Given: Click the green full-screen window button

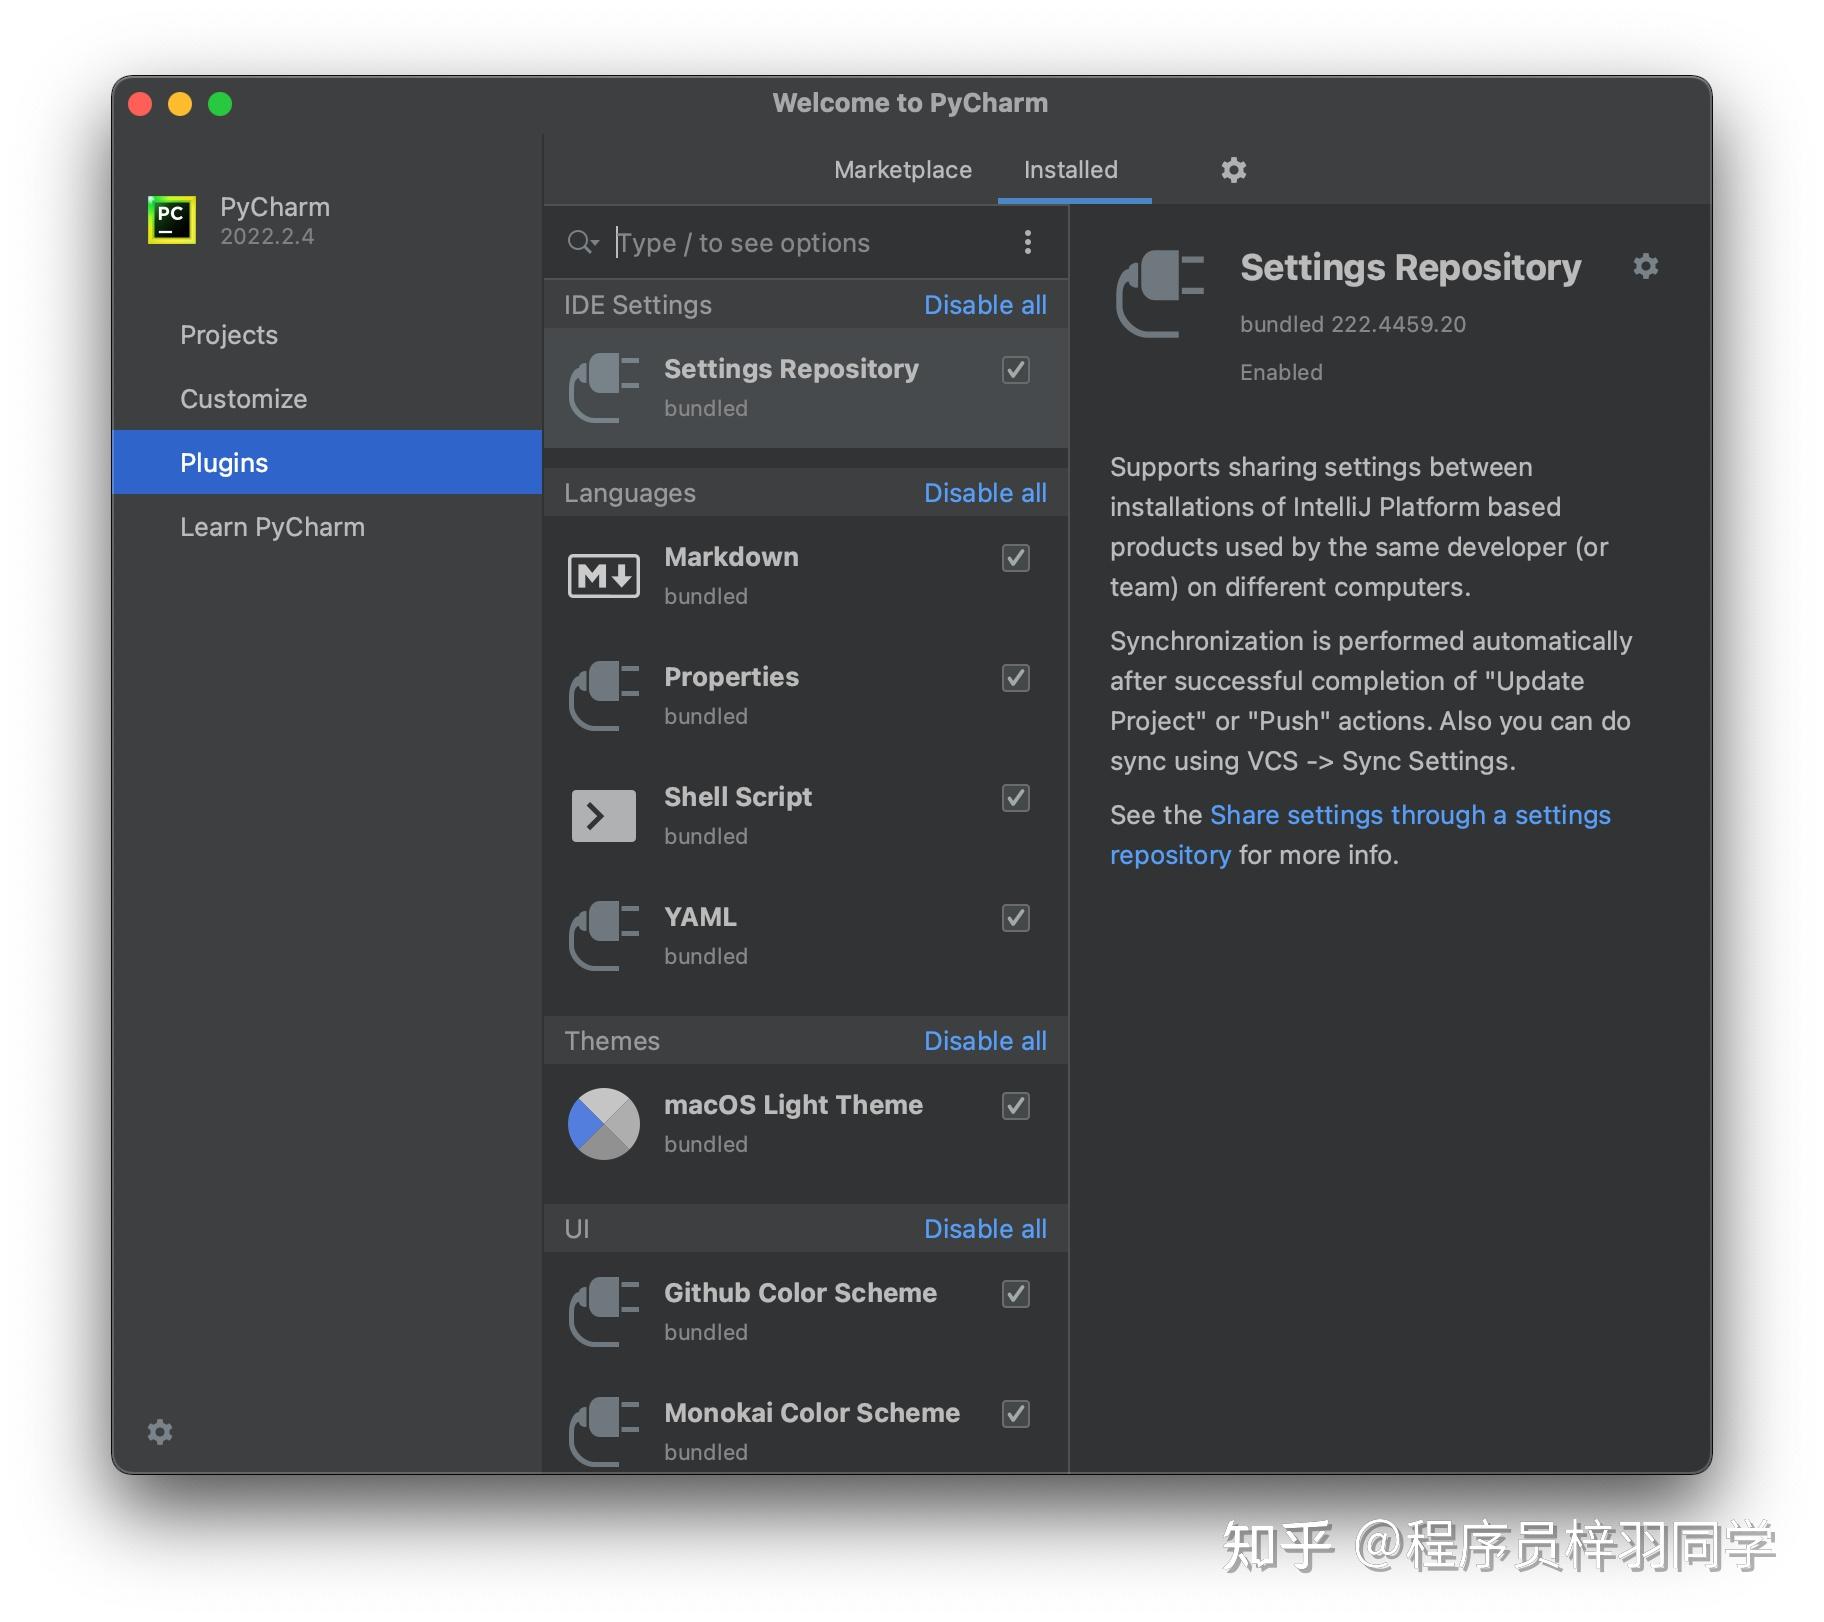Looking at the screenshot, I should click(220, 104).
